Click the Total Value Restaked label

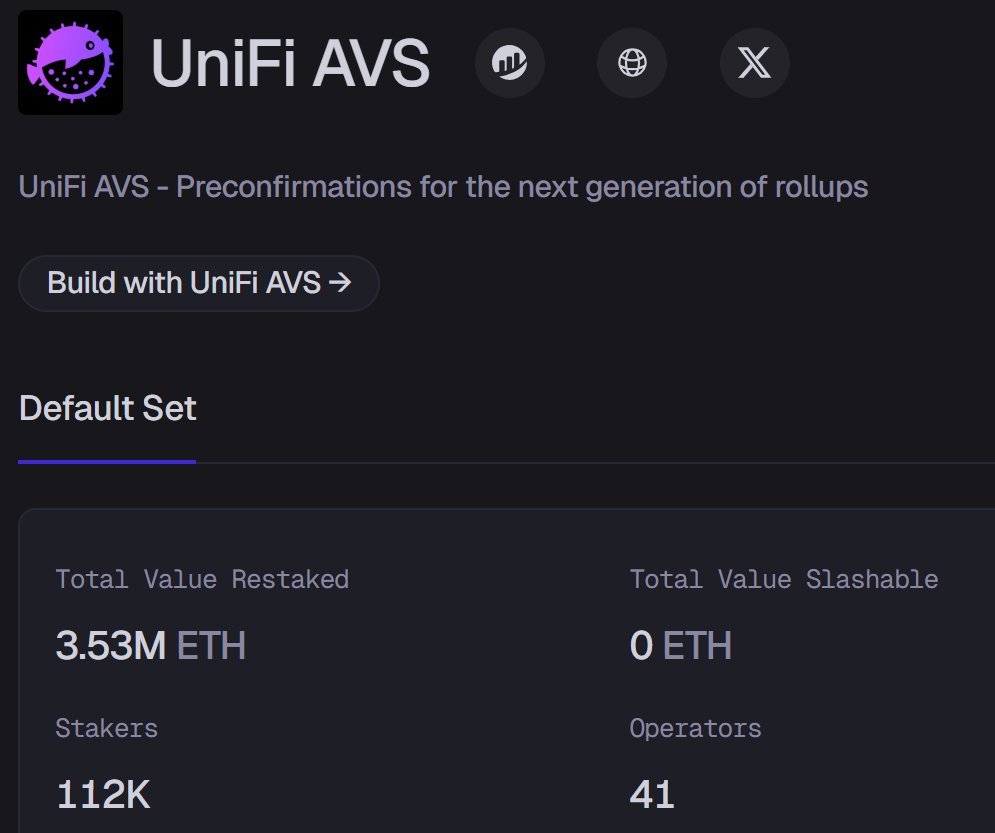202,579
